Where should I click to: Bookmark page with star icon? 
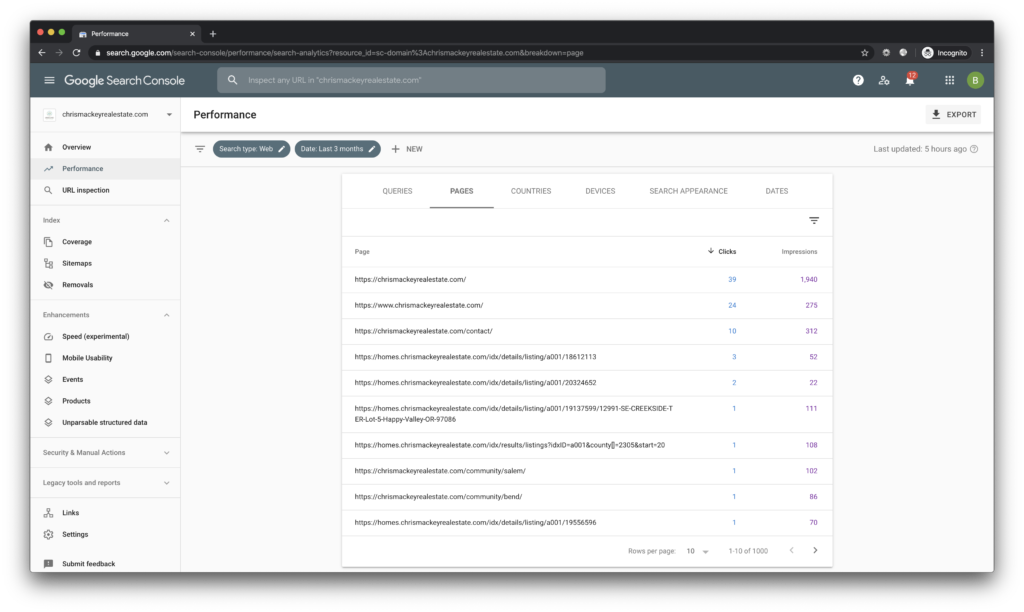[865, 53]
